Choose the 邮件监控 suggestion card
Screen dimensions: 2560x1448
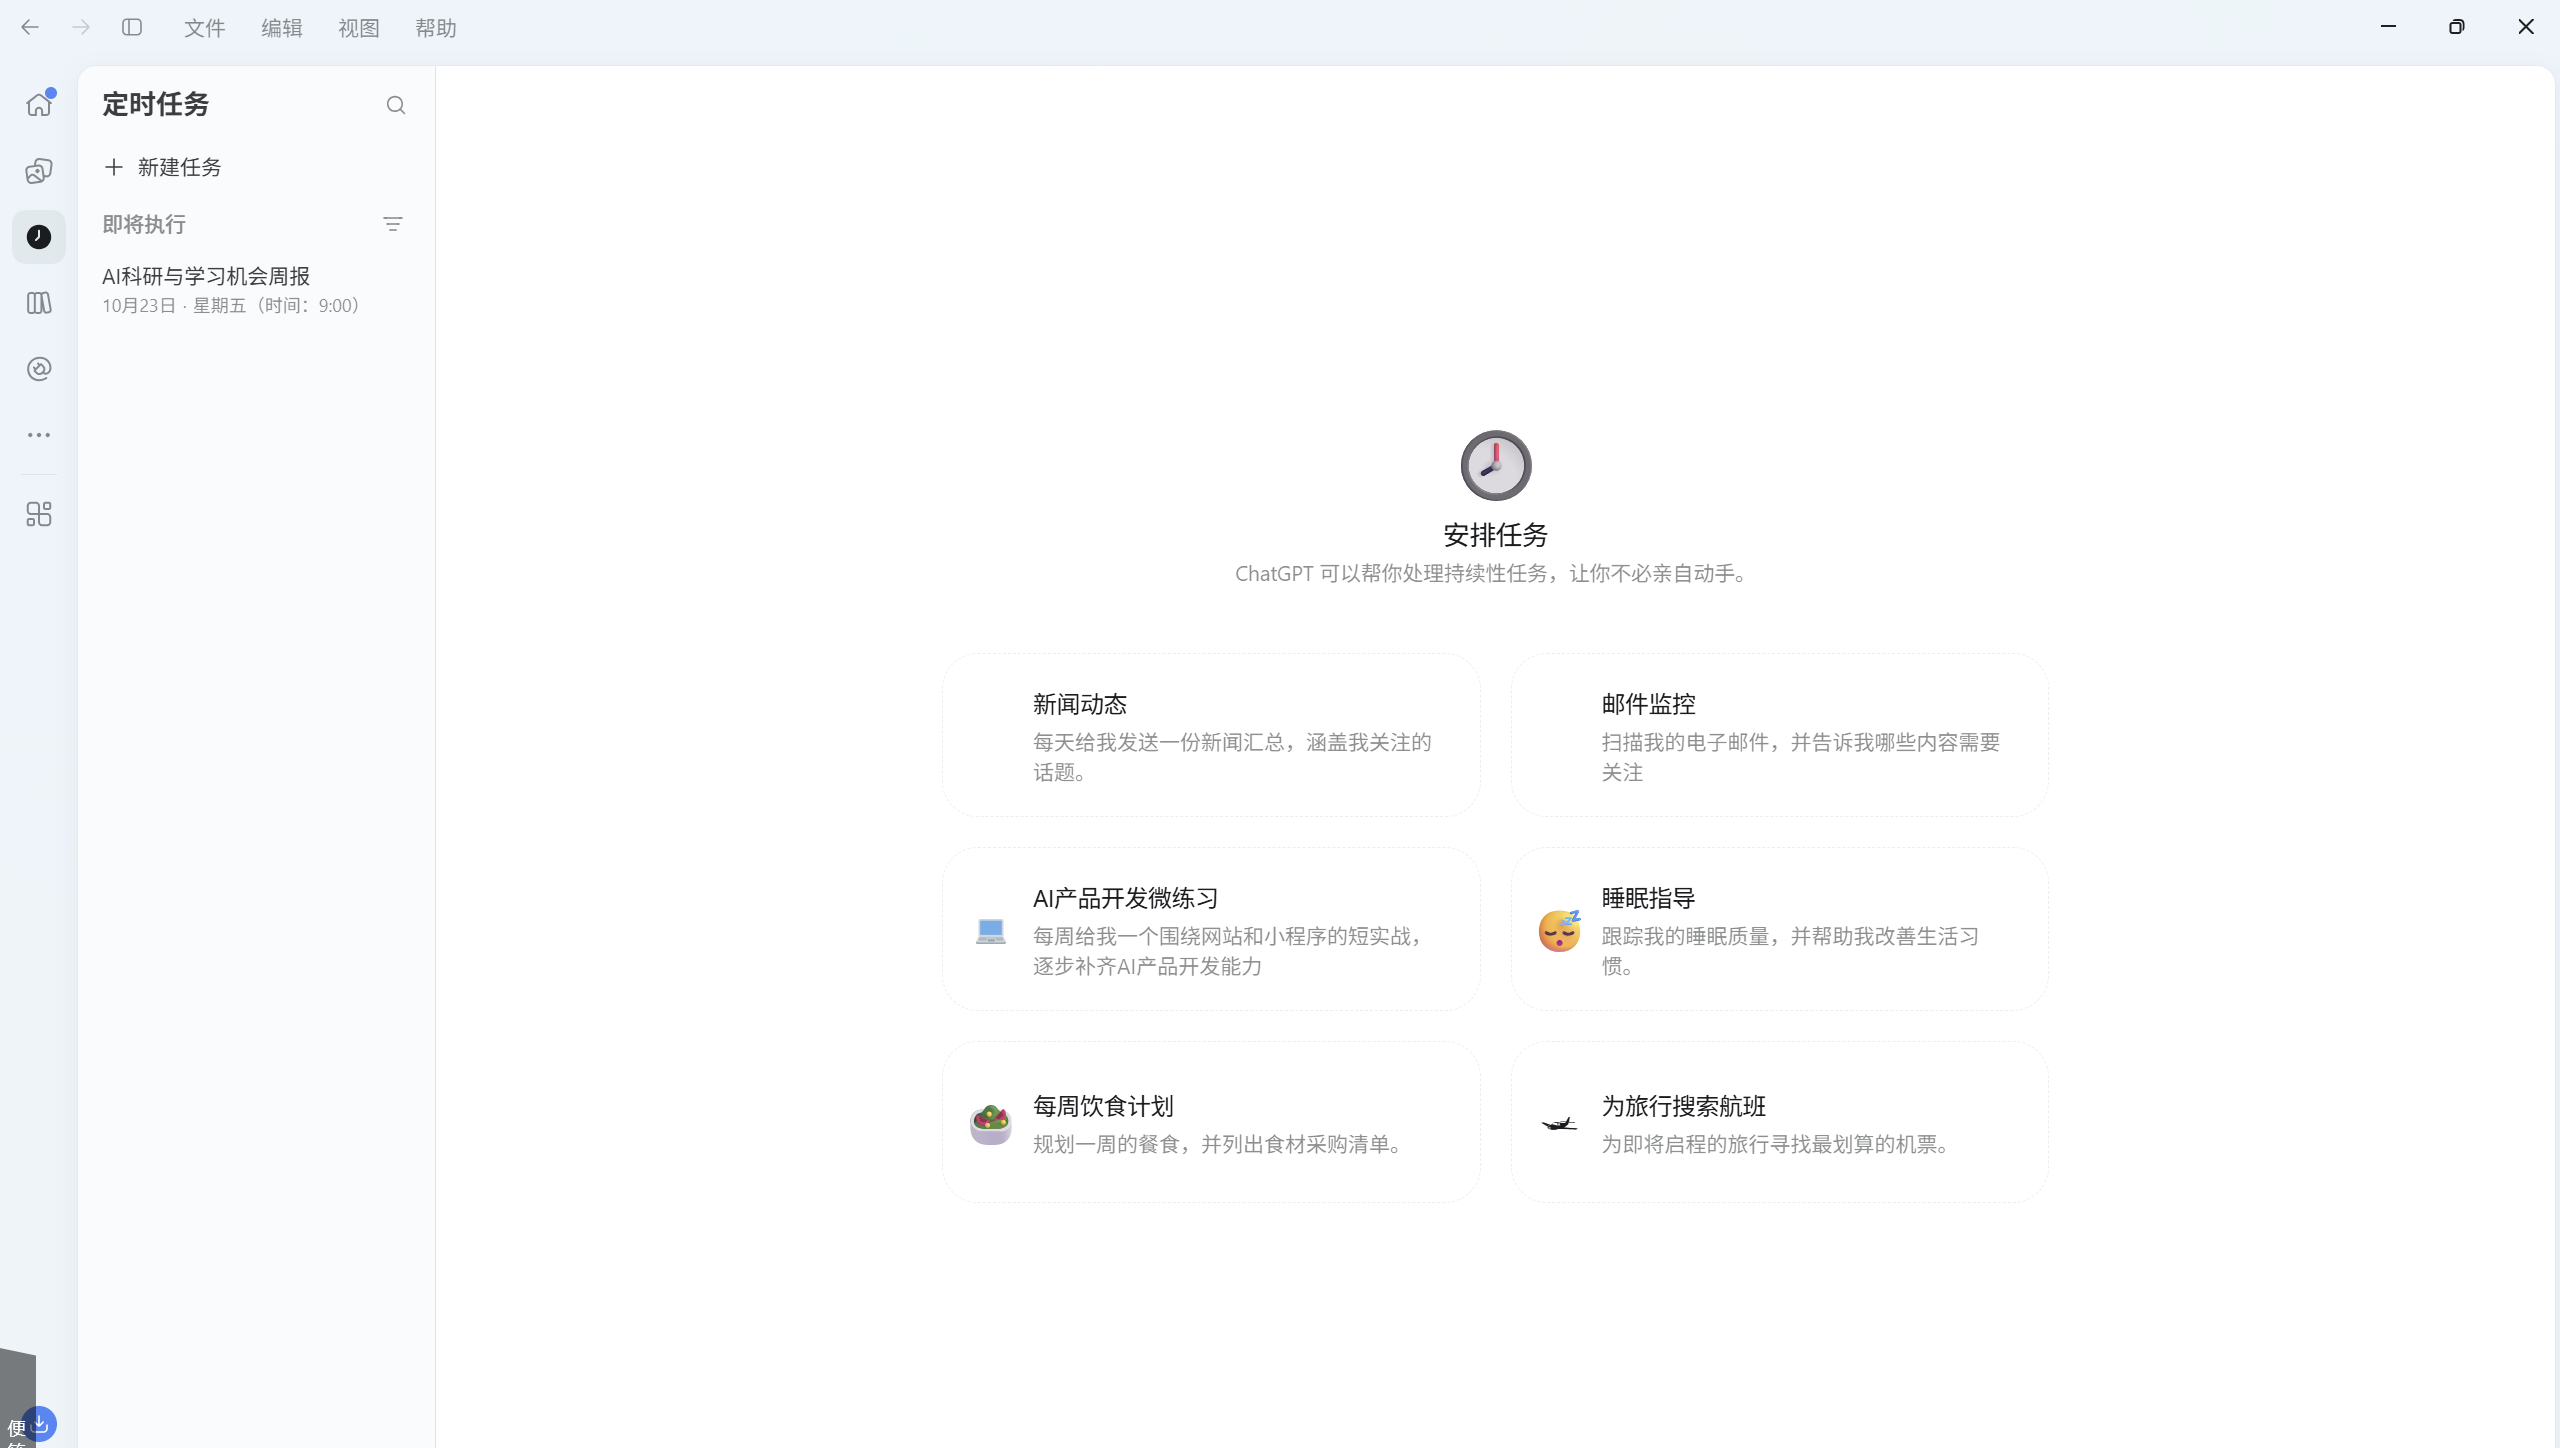[1780, 735]
